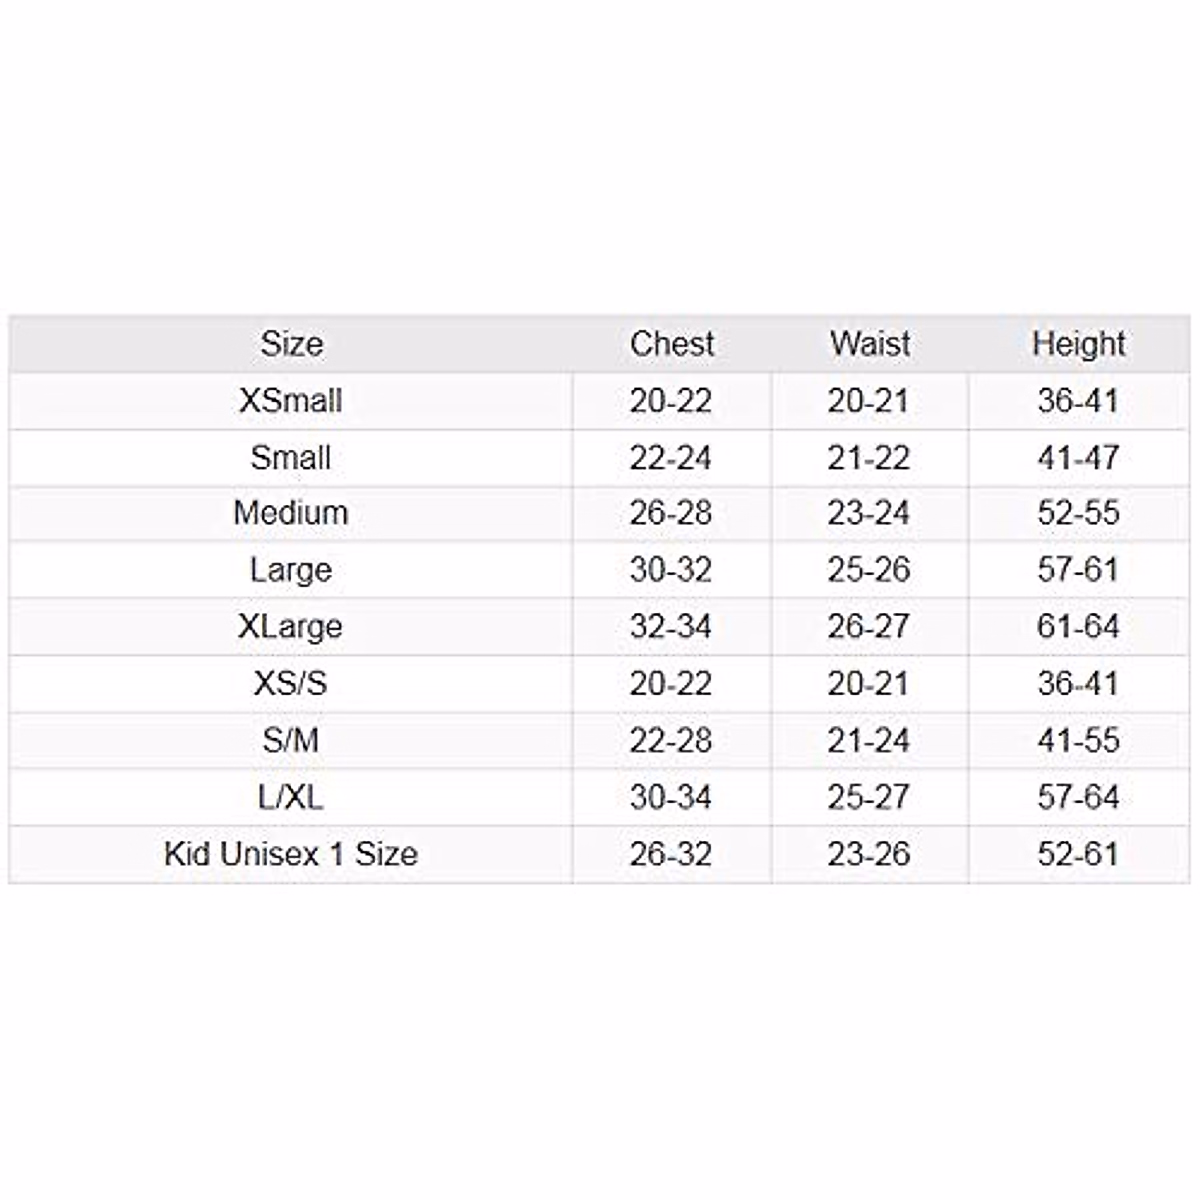
Task: Click the L/XL size label
Action: coord(291,798)
